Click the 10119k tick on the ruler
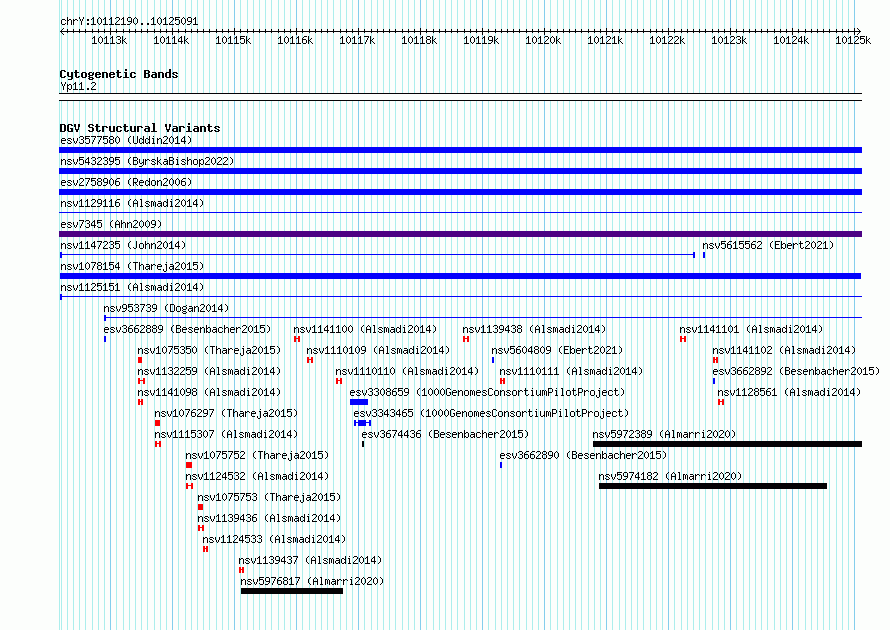 tap(481, 40)
